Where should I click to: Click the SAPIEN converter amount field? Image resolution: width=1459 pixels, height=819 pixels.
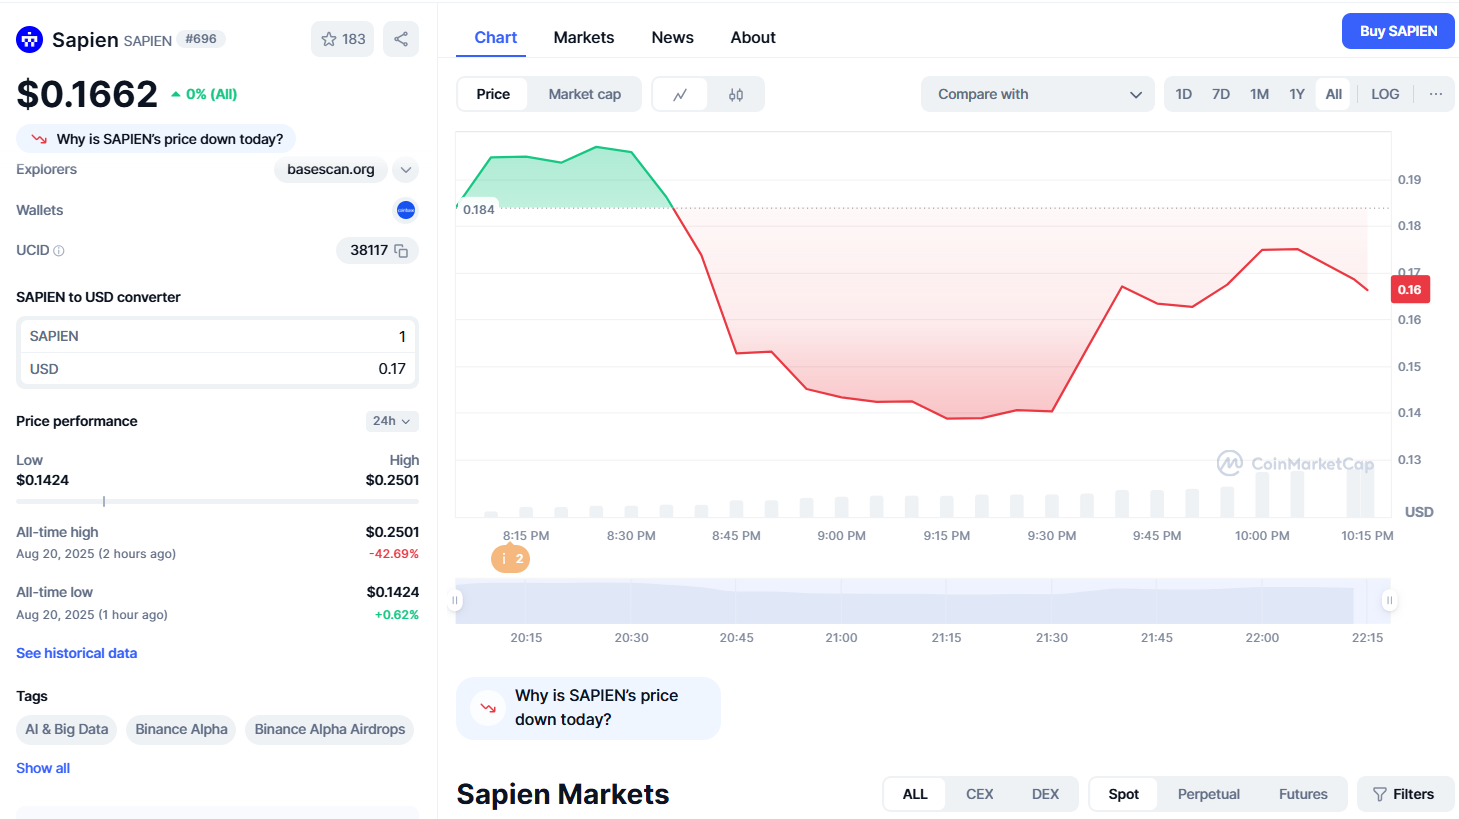click(218, 336)
